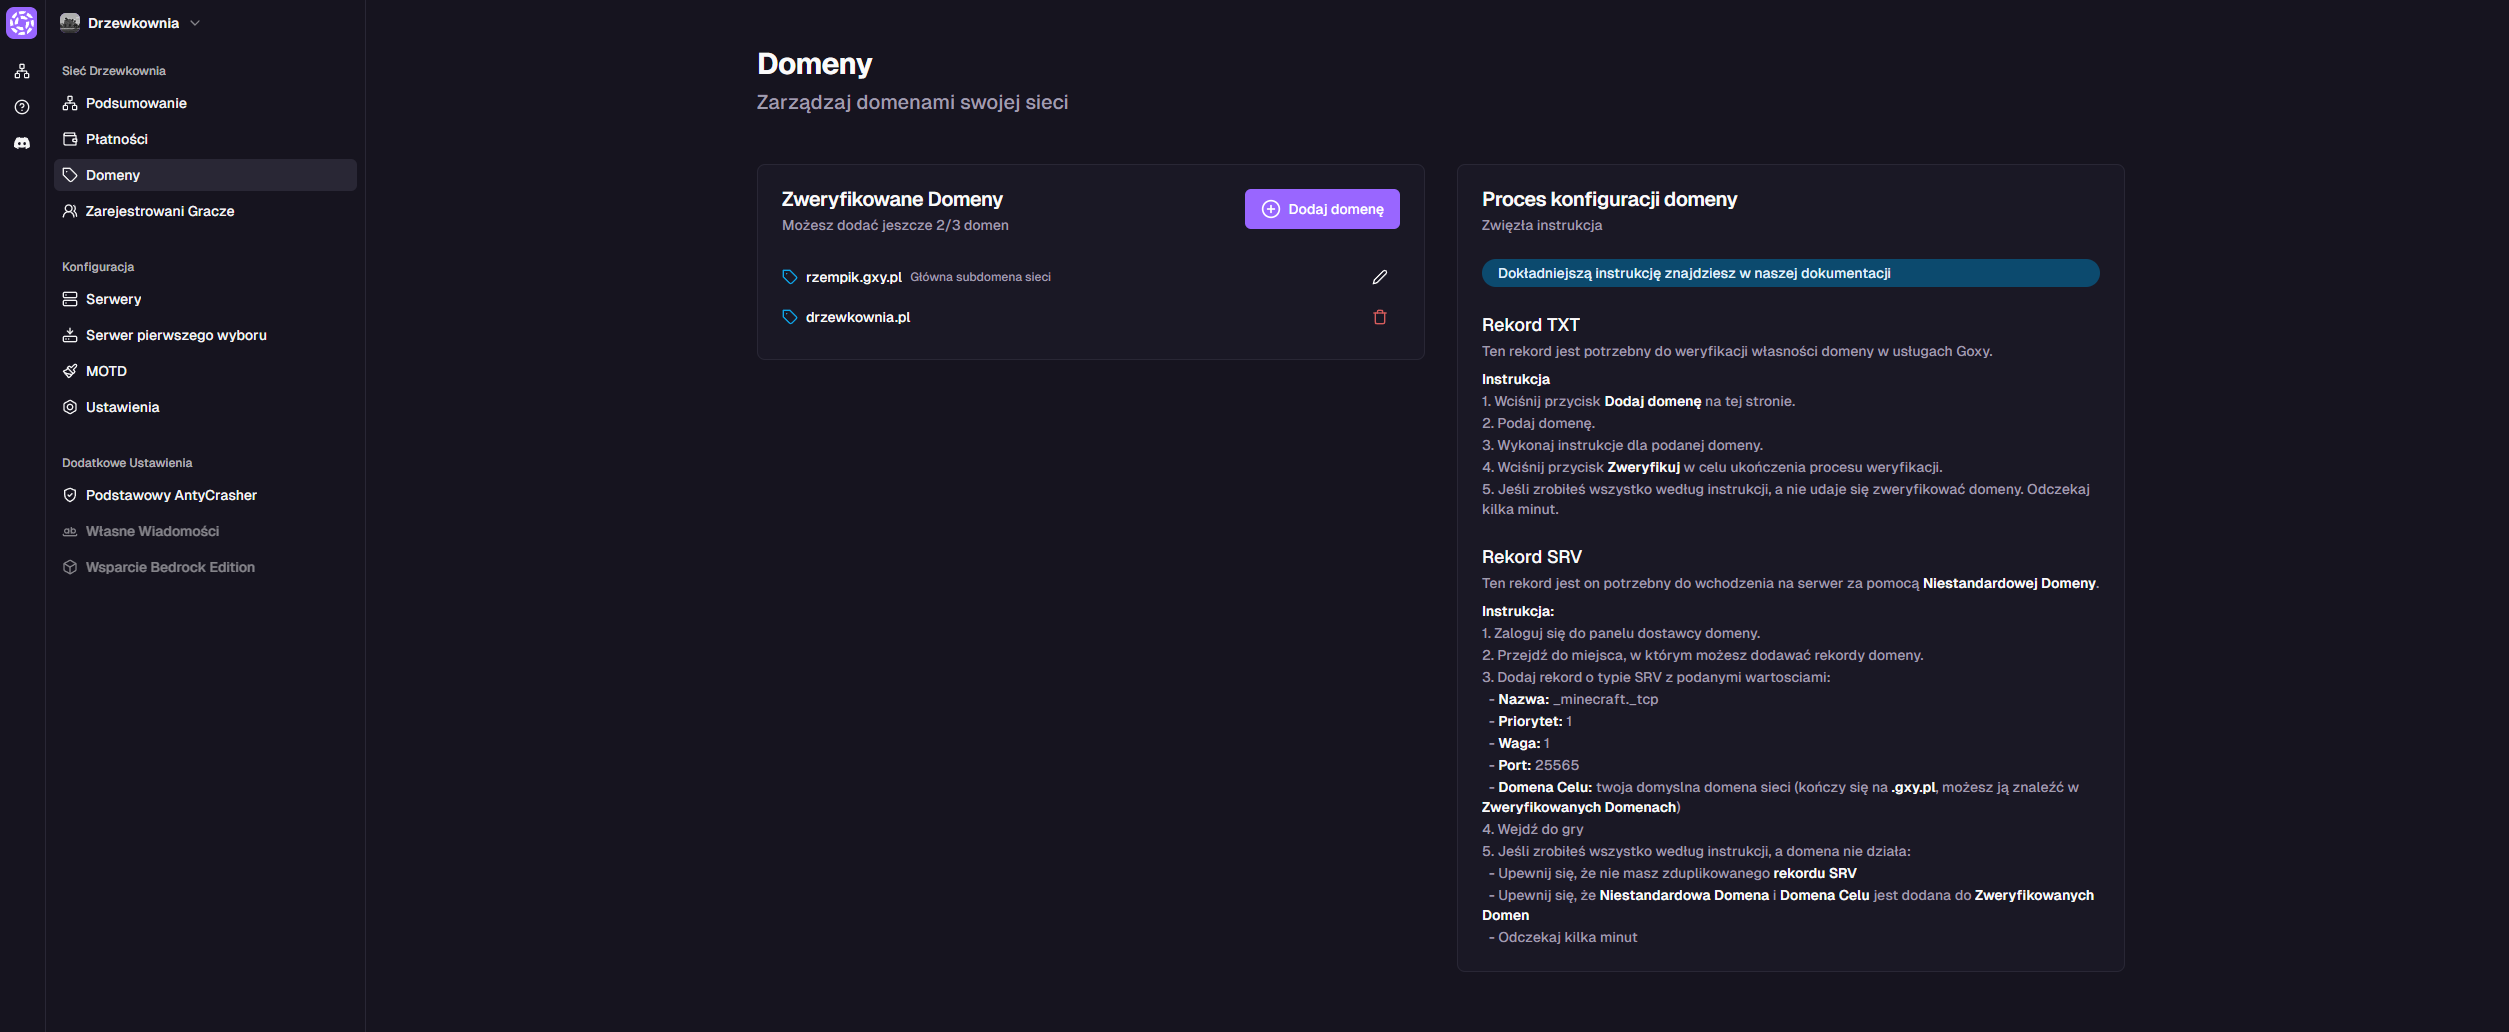Click the pencil icon for rzempik.gxy.pl
The height and width of the screenshot is (1032, 2509).
point(1379,277)
